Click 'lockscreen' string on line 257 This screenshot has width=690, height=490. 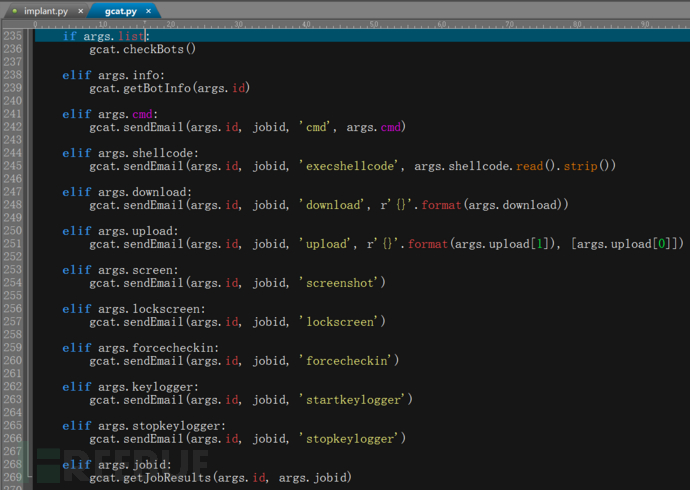(x=340, y=322)
